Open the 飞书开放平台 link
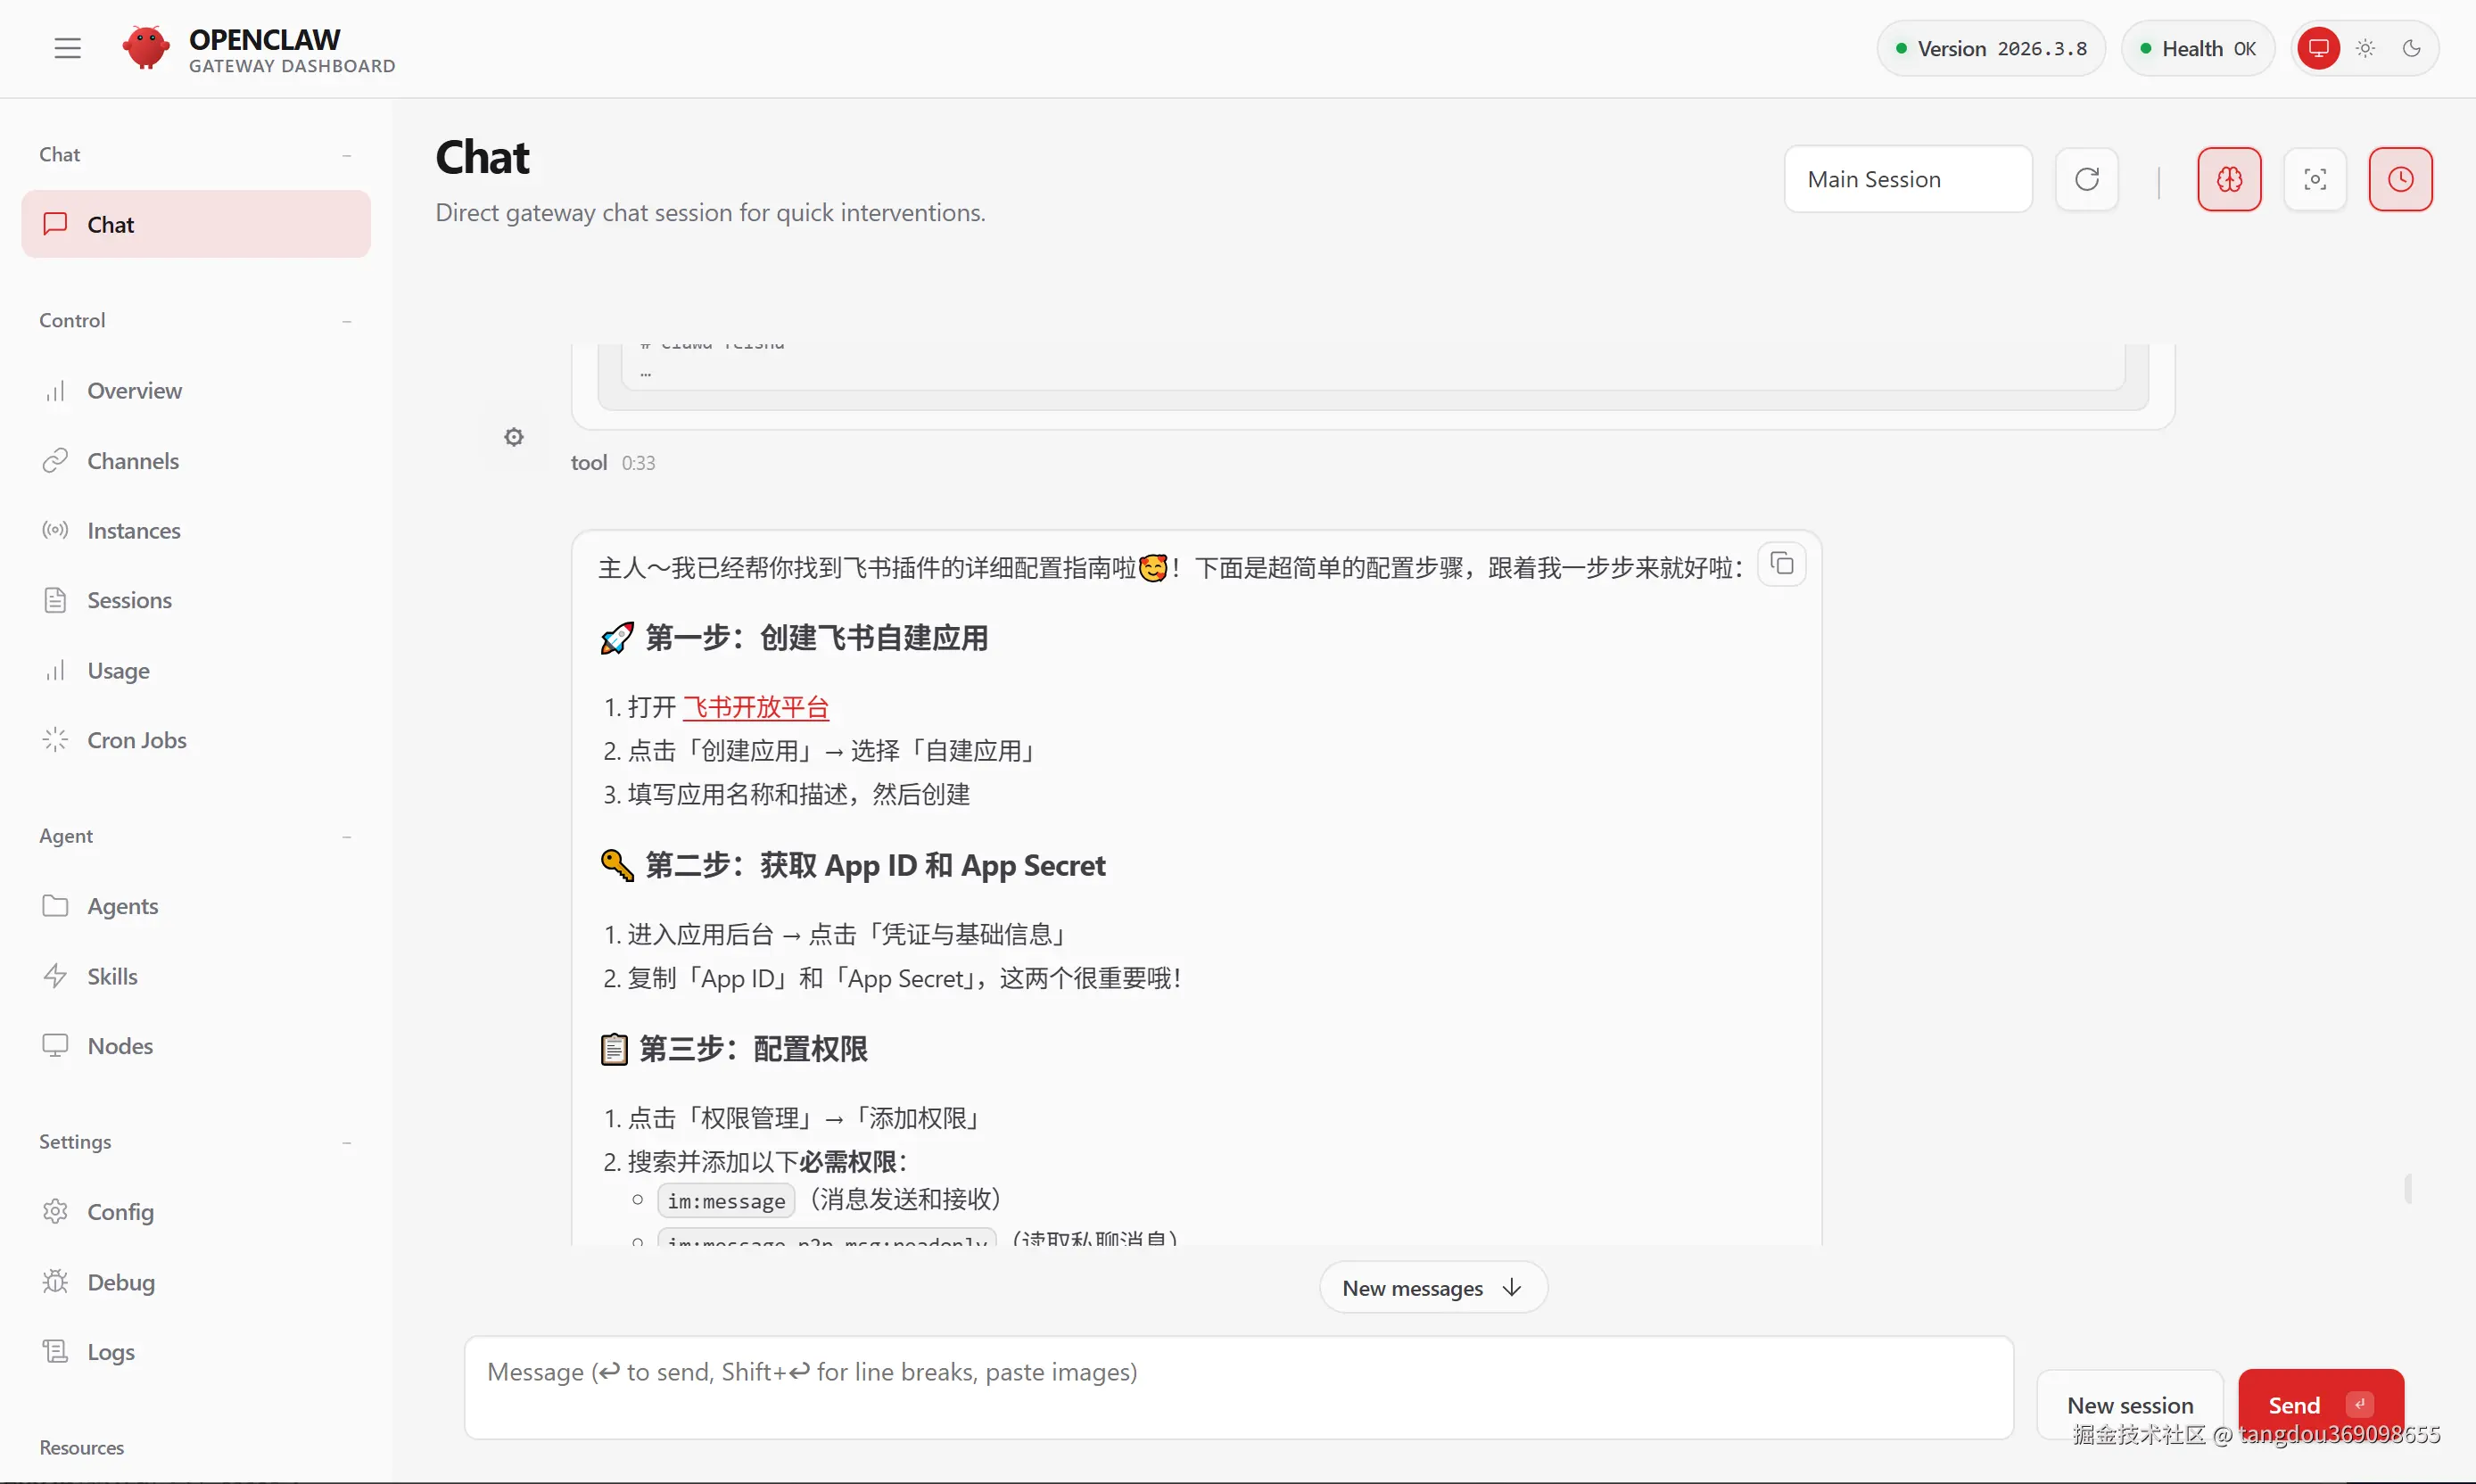 pos(756,708)
